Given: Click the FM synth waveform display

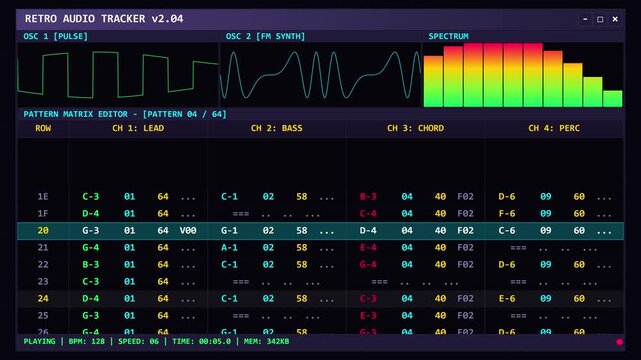Looking at the screenshot, I should coord(320,75).
